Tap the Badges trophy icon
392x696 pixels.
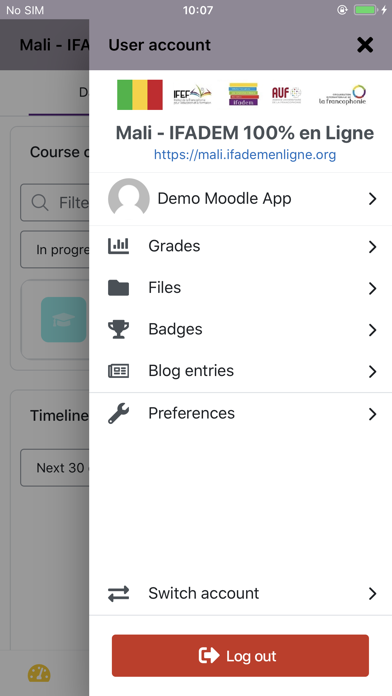119,329
